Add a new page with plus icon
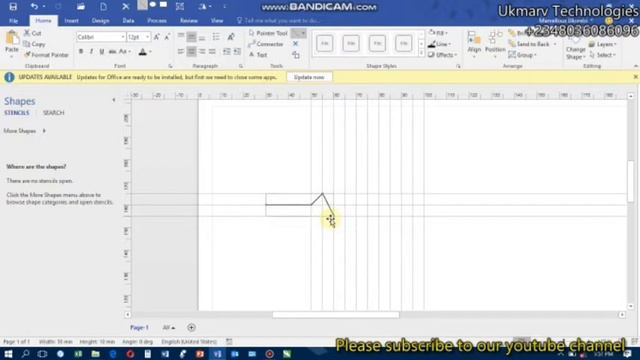Image resolution: width=640 pixels, height=360 pixels. (191, 327)
